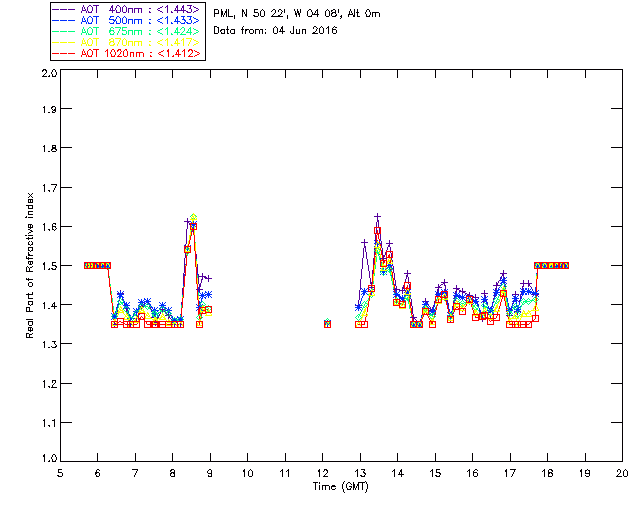This screenshot has width=640, height=512.
Task: Click the x-axis label 20
Action: pyautogui.click(x=622, y=473)
